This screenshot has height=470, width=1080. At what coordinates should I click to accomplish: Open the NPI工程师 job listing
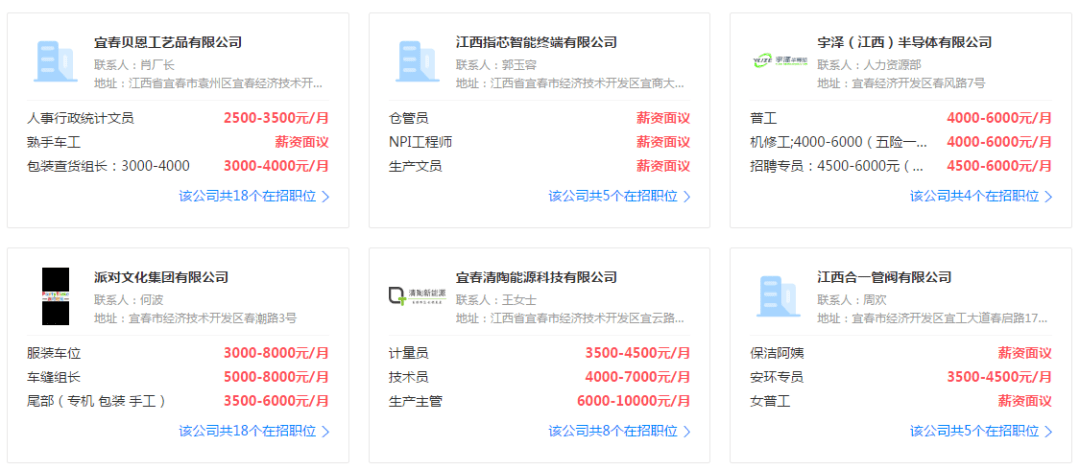(x=420, y=143)
